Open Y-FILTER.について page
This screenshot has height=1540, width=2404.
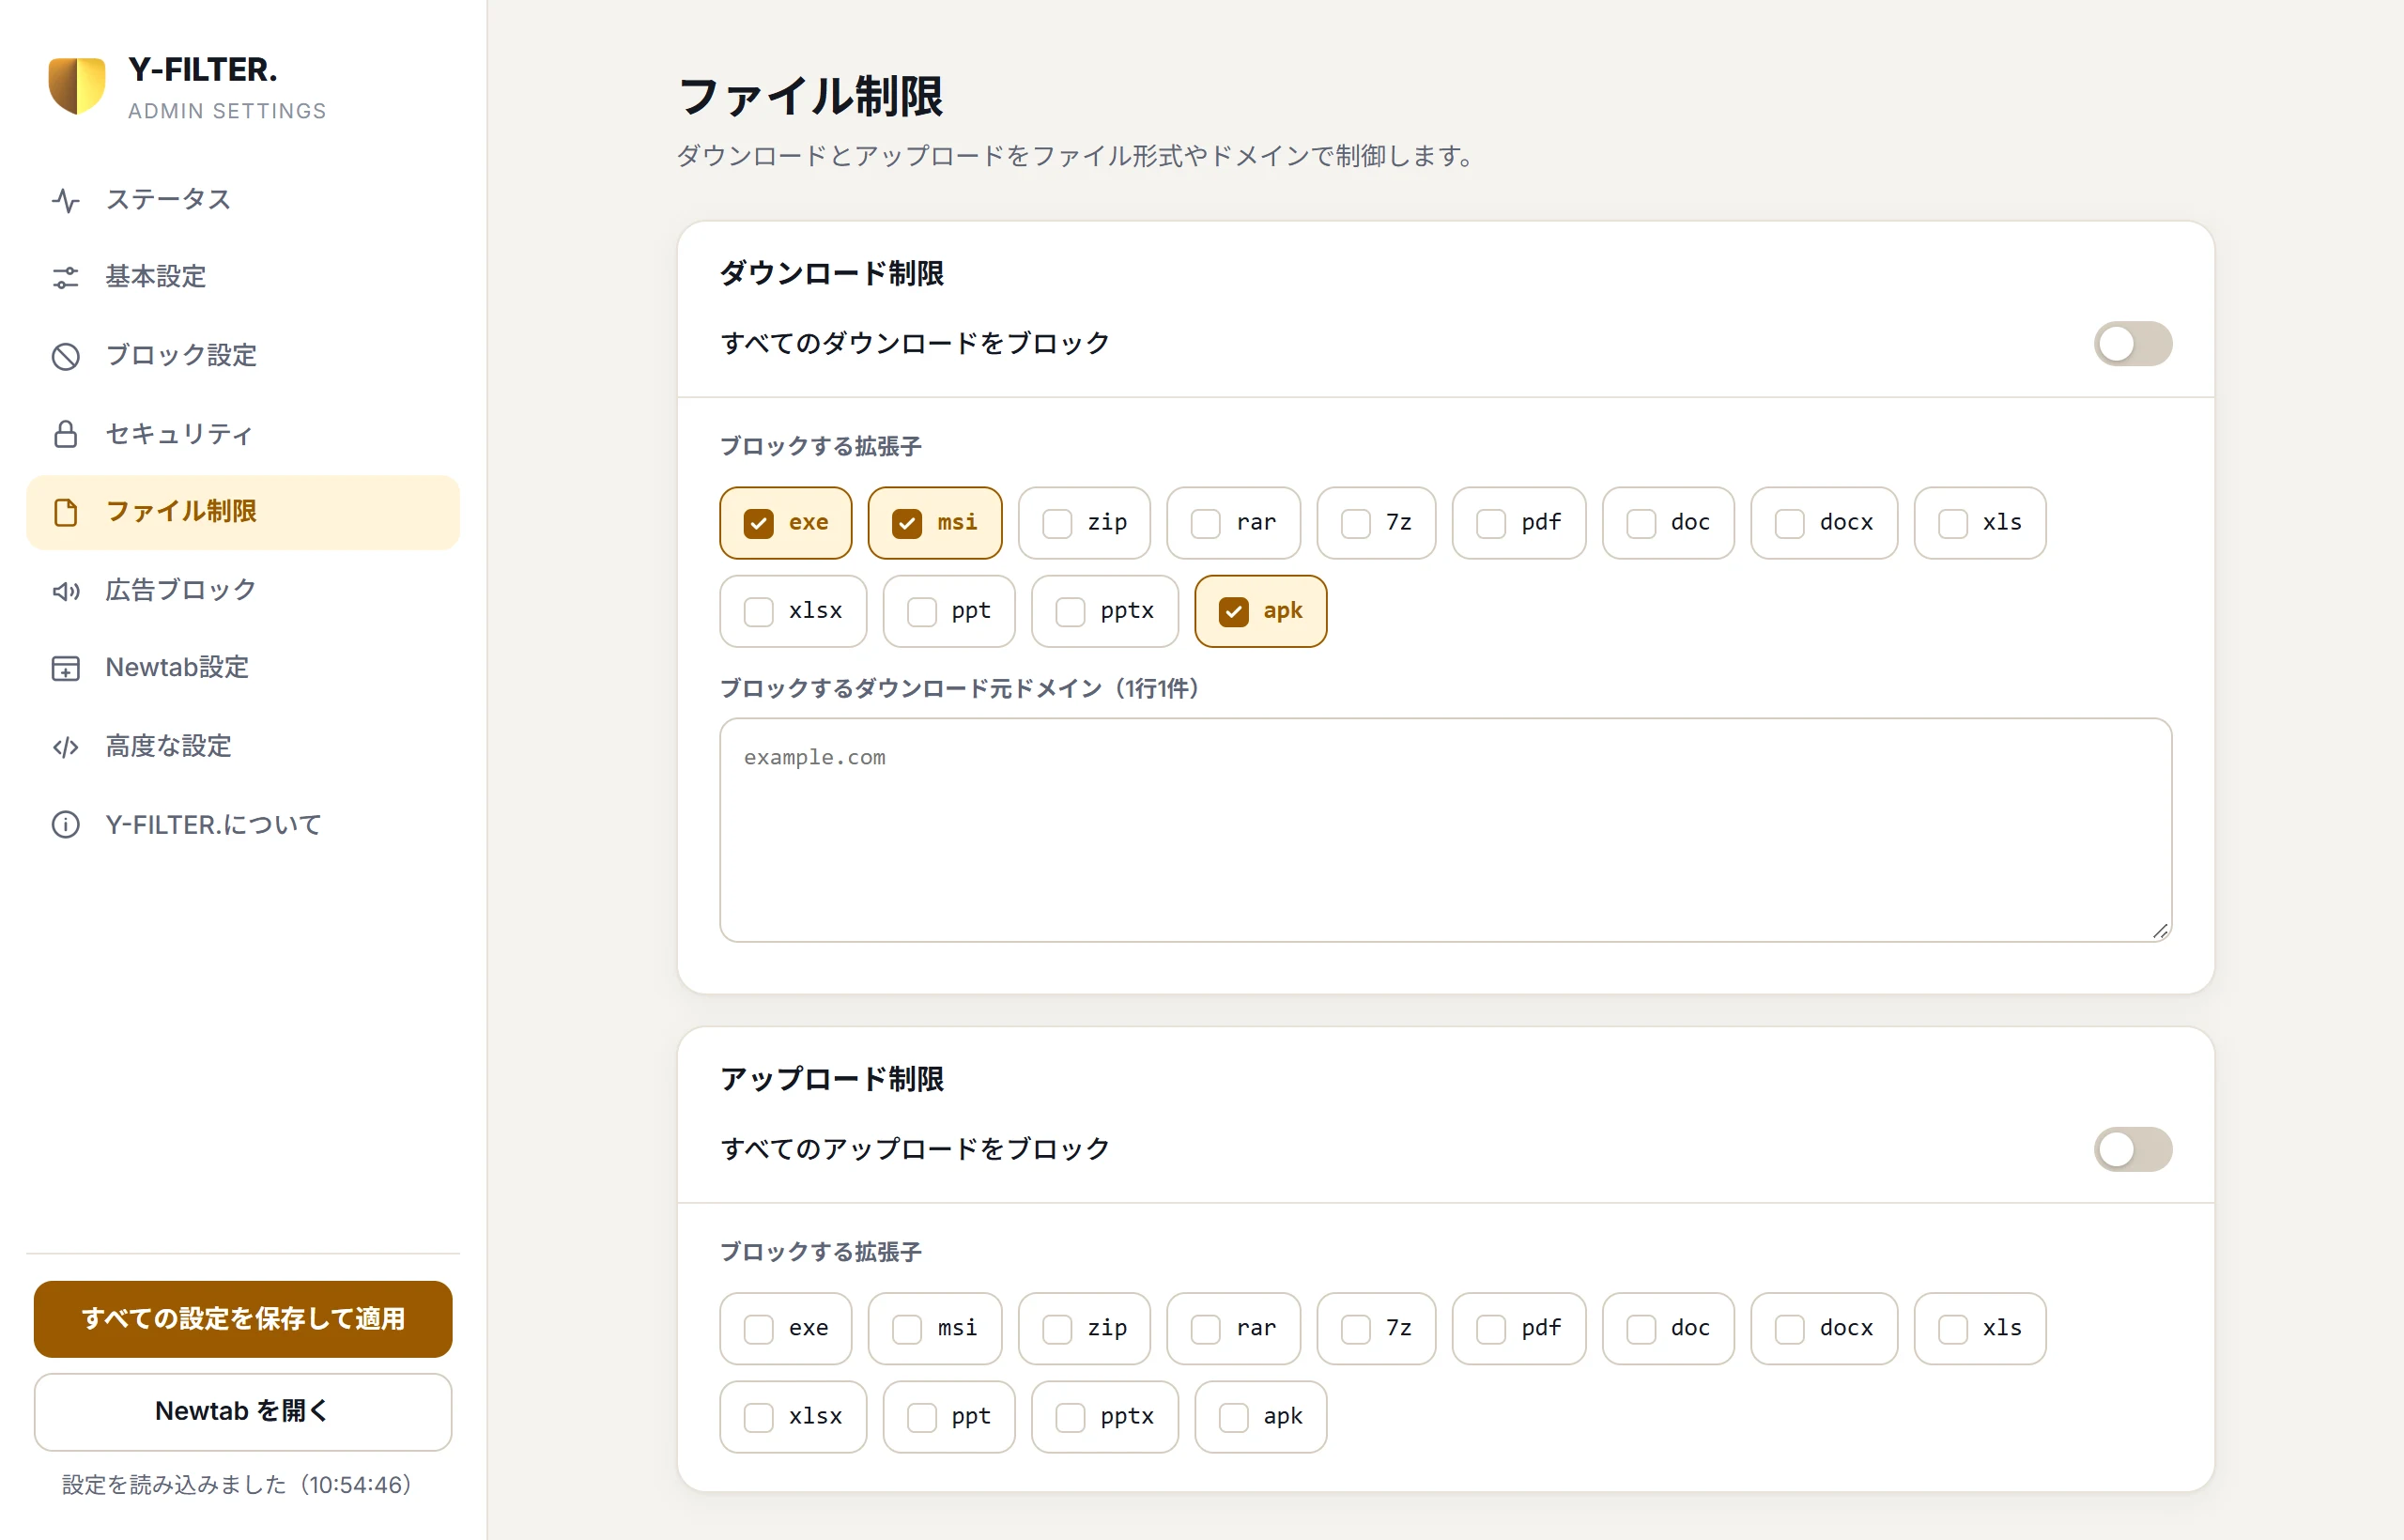pyautogui.click(x=243, y=825)
